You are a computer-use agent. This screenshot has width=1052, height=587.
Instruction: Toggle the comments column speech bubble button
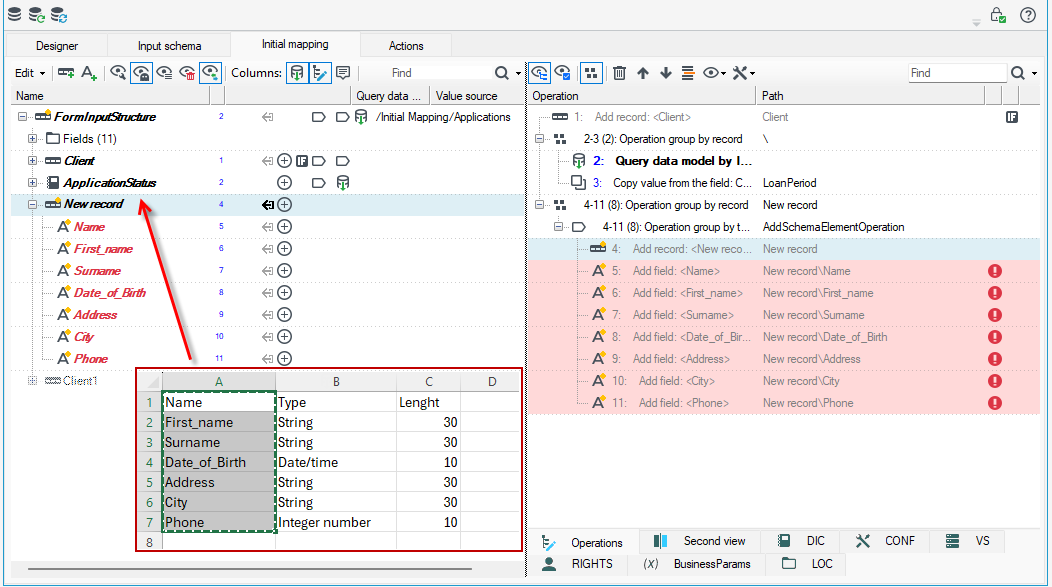tap(343, 72)
